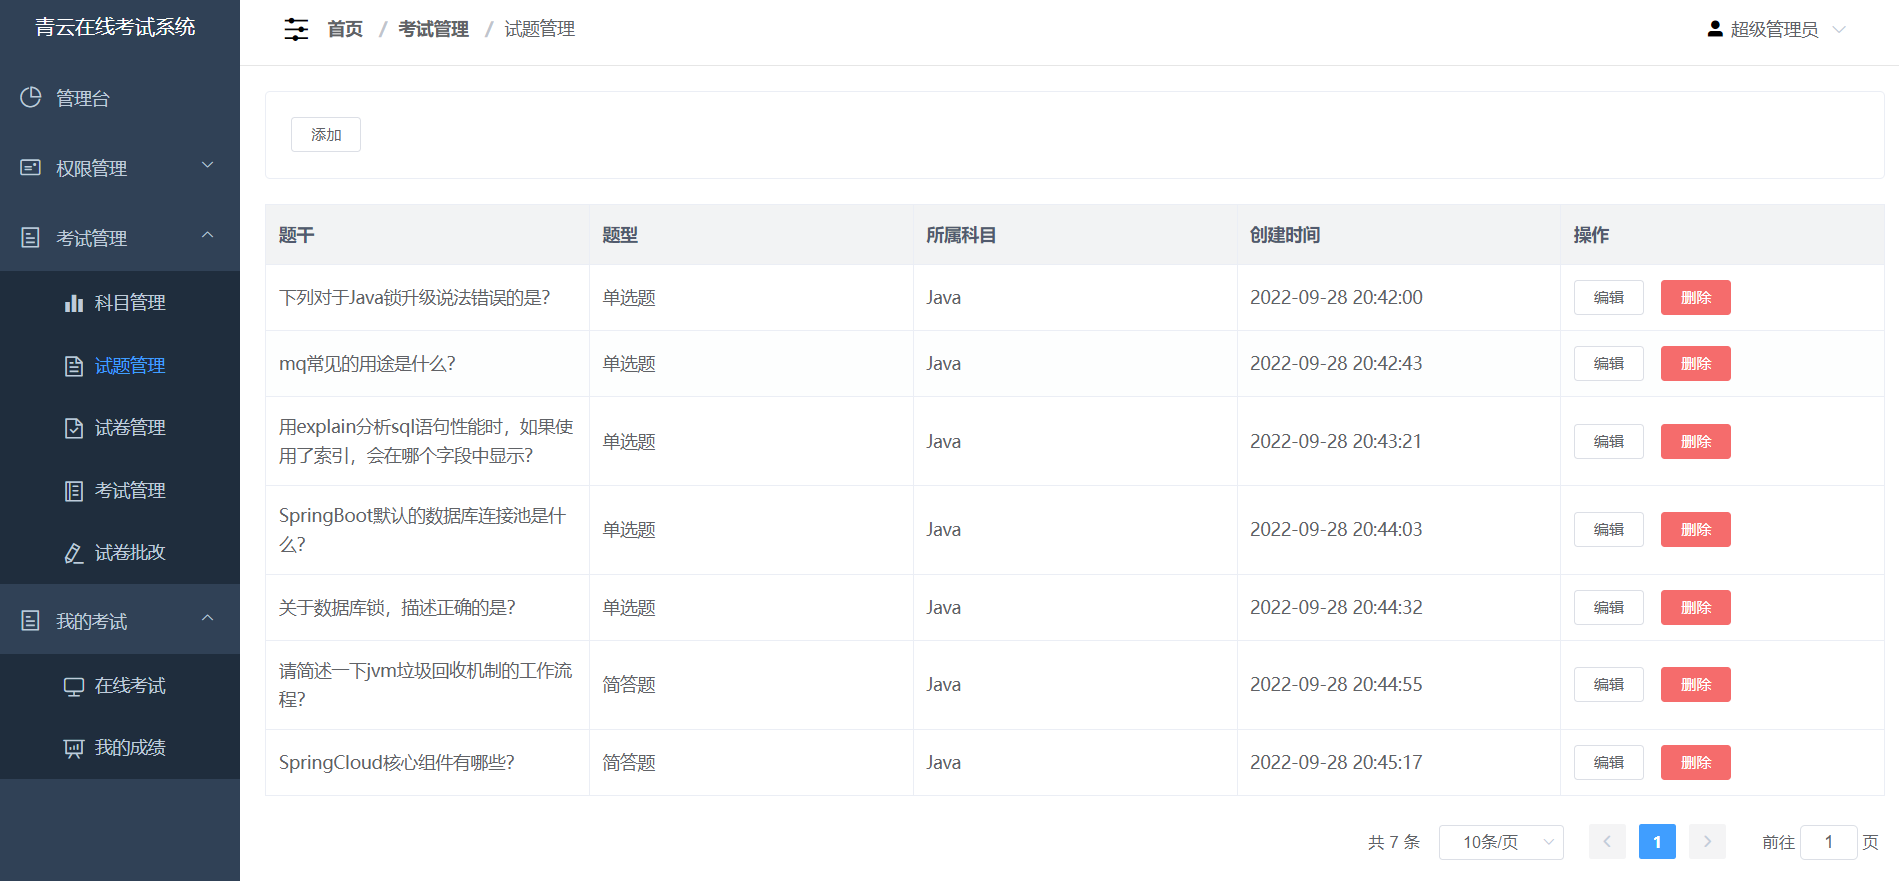Click the 添加 button
Viewport: 1899px width, 881px height.
[326, 135]
